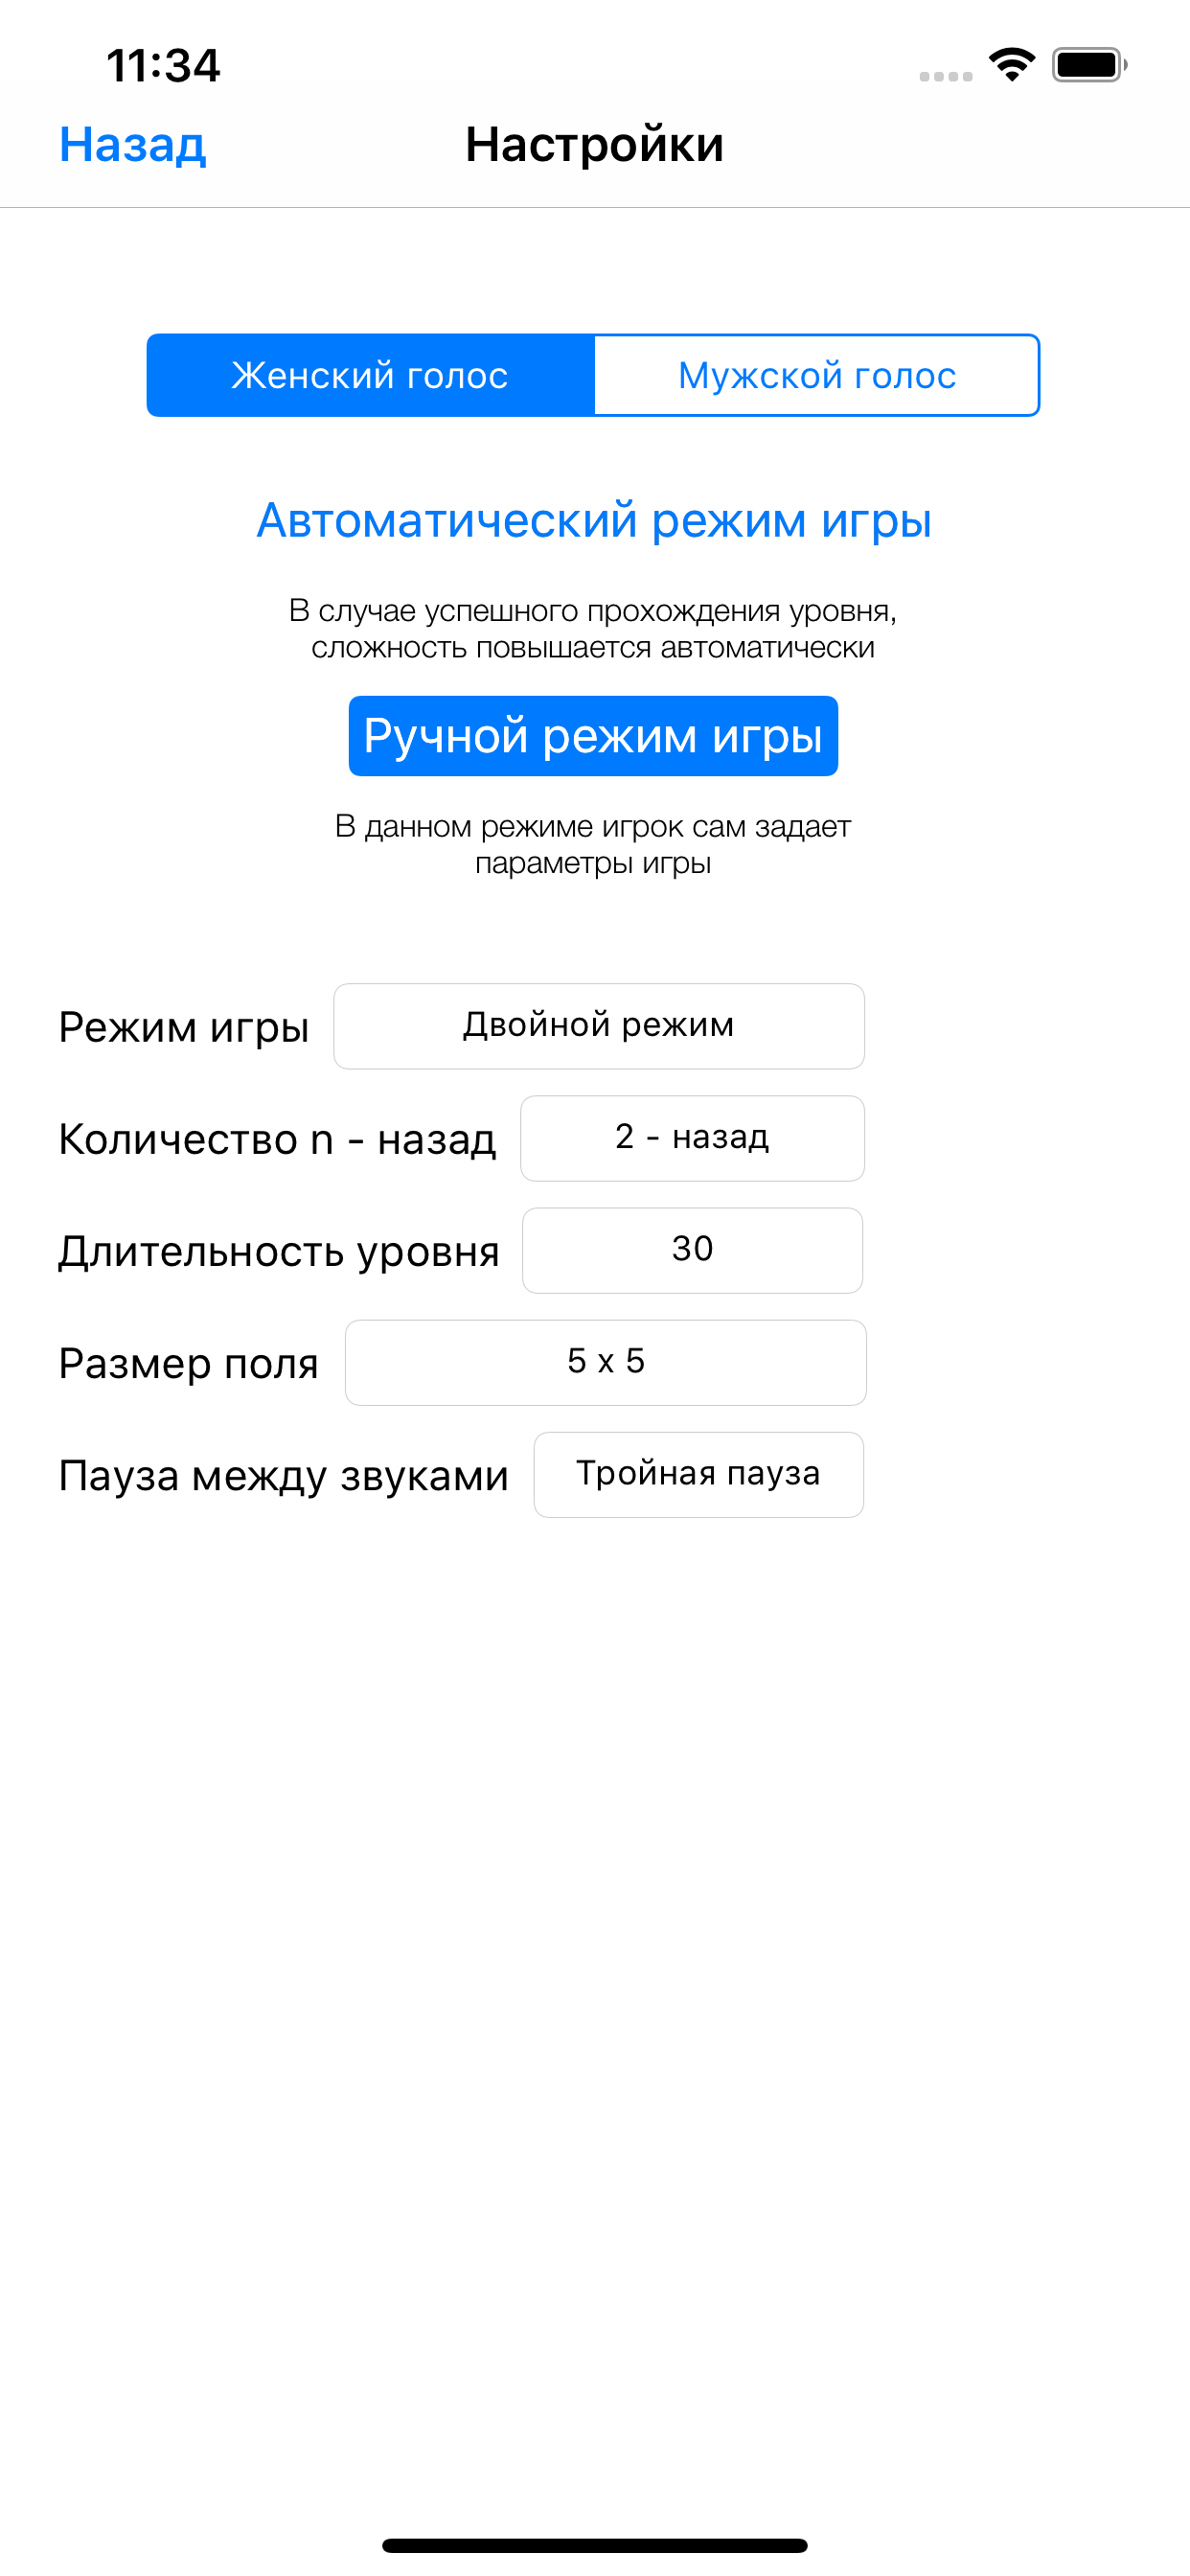
Task: Tap the "Тройная пауза" value field
Action: tap(698, 1473)
